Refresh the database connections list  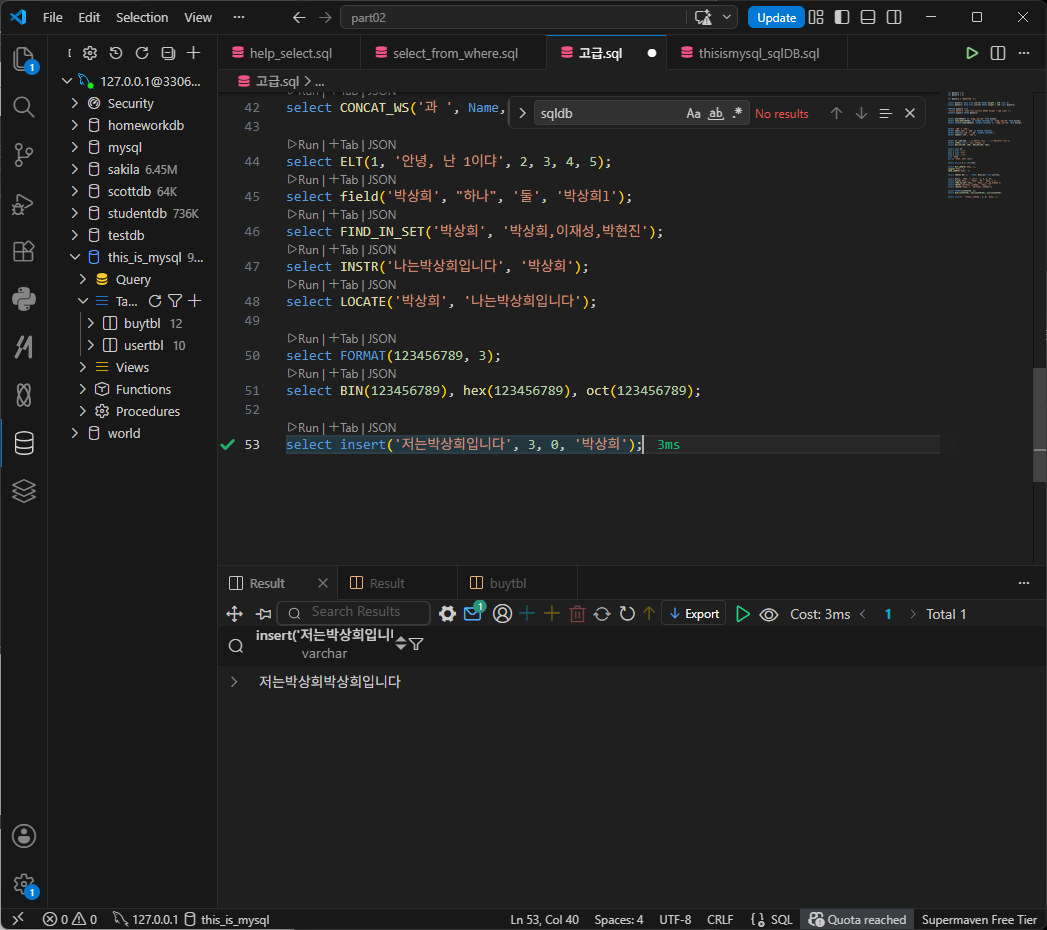(142, 53)
